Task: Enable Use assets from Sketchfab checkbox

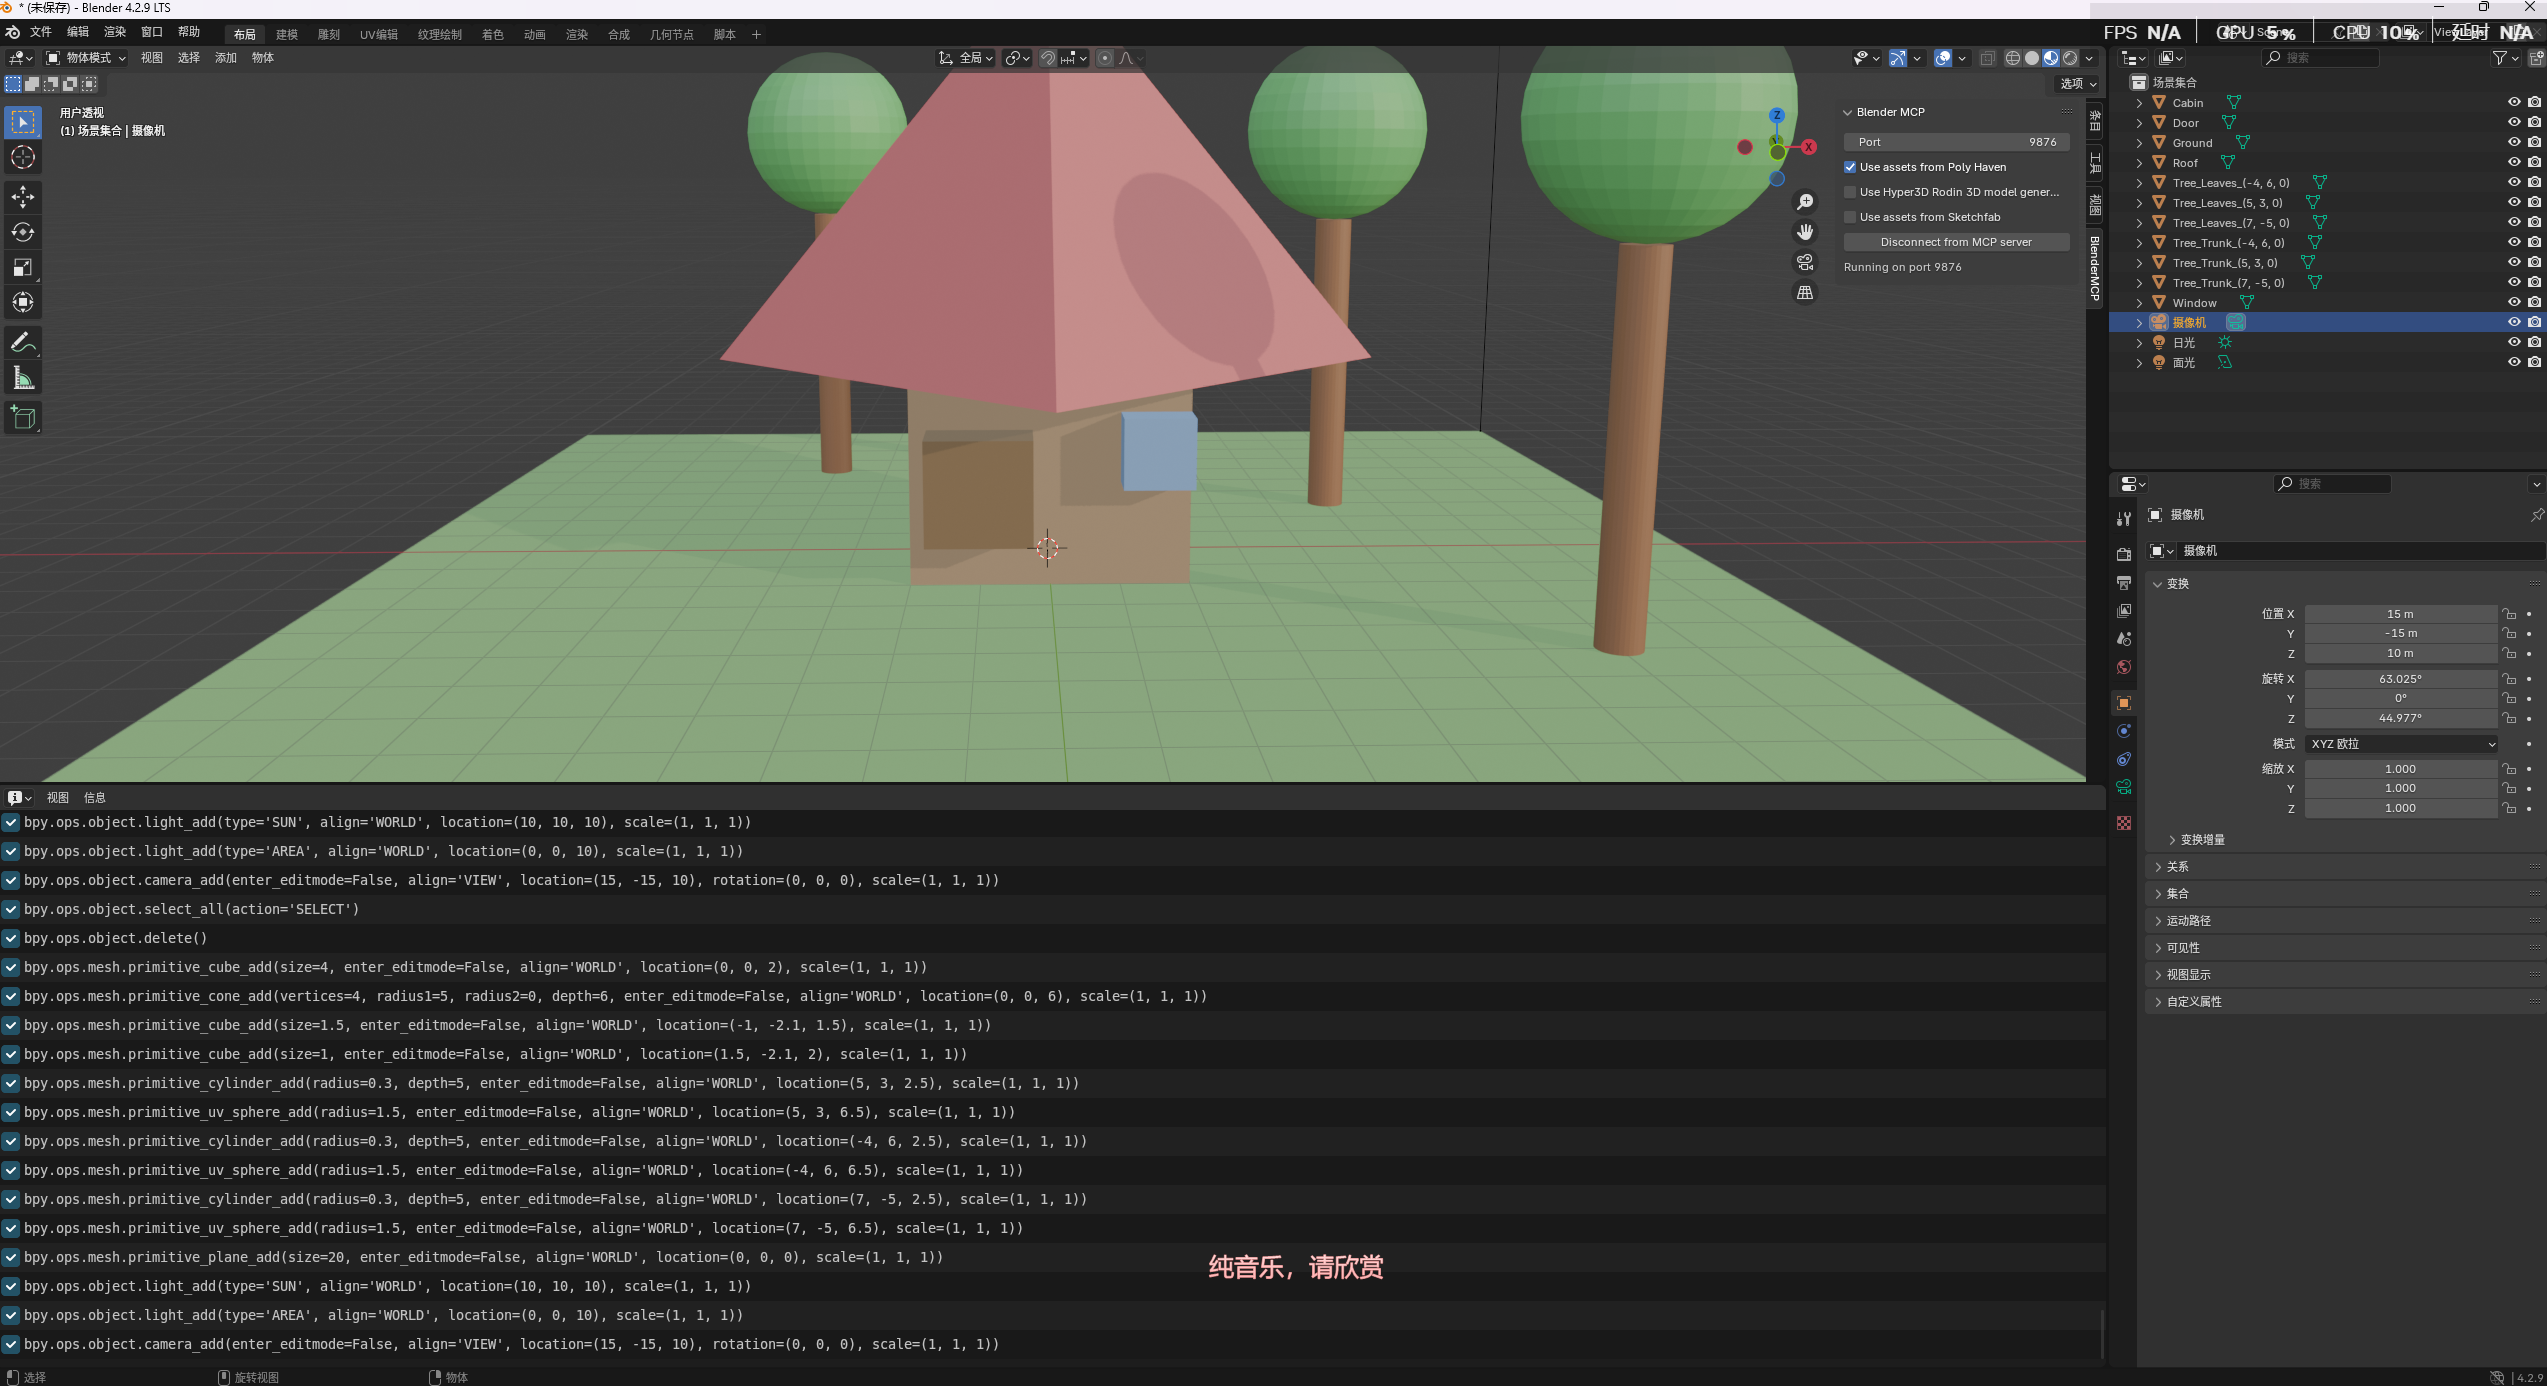Action: (1850, 217)
